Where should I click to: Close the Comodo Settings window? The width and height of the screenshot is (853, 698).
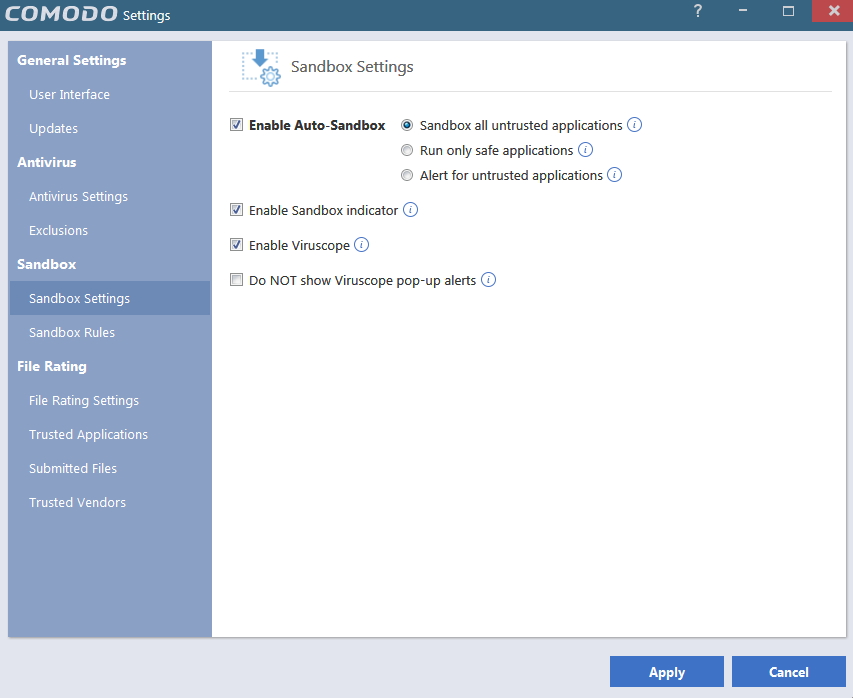pyautogui.click(x=833, y=11)
